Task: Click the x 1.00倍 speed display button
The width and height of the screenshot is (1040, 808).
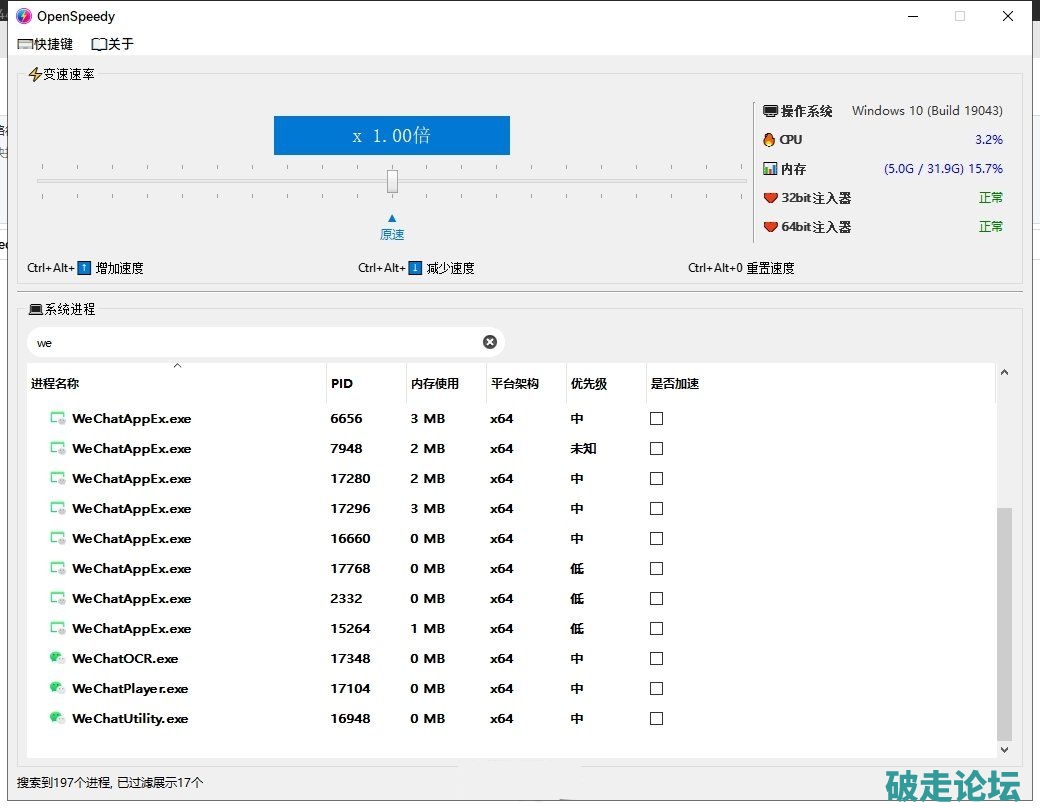Action: [x=391, y=136]
